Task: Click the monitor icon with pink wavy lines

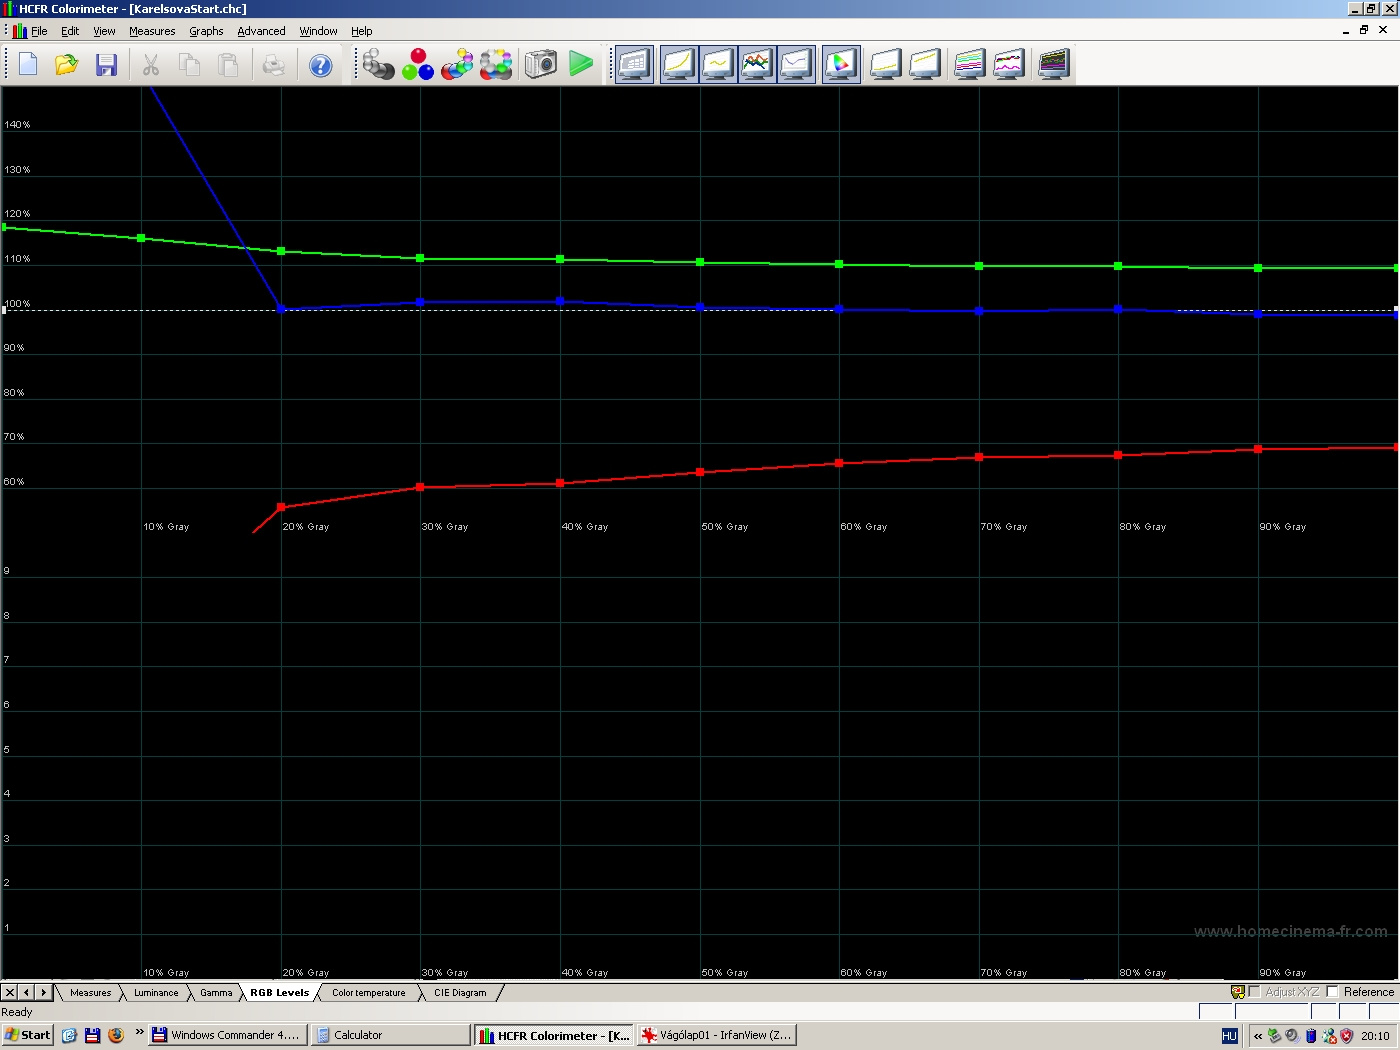Action: 1009,65
